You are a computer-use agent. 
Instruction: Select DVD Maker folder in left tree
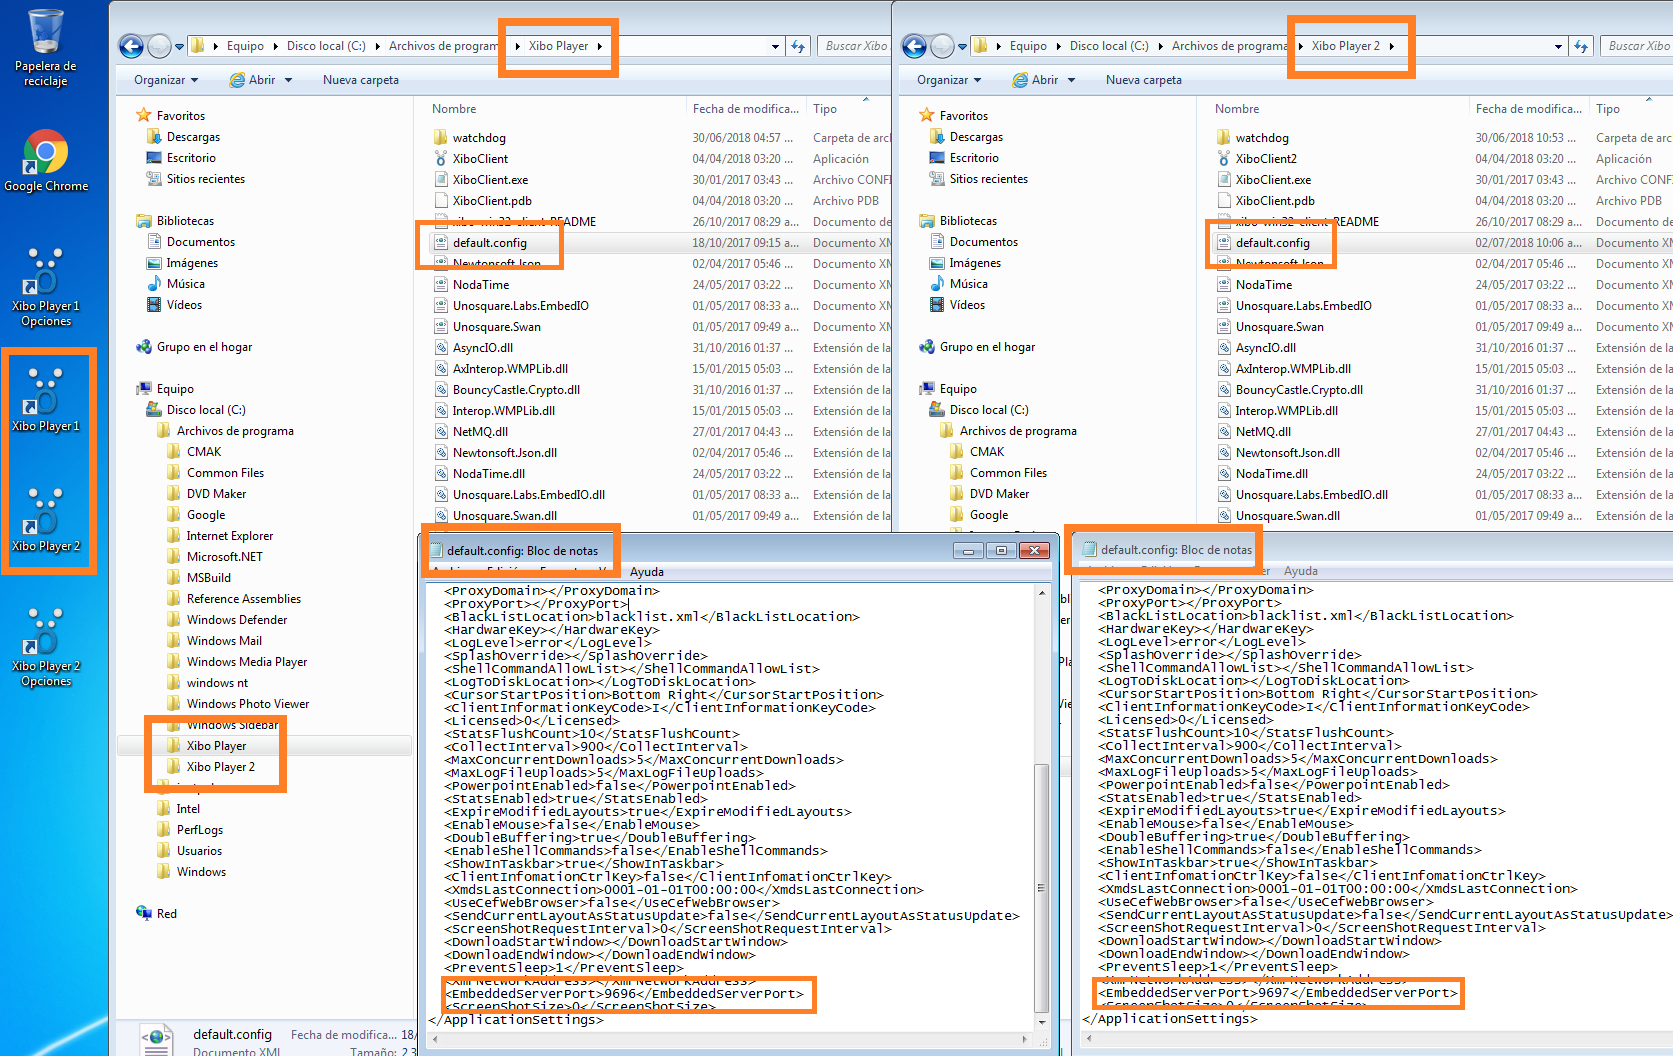[216, 494]
